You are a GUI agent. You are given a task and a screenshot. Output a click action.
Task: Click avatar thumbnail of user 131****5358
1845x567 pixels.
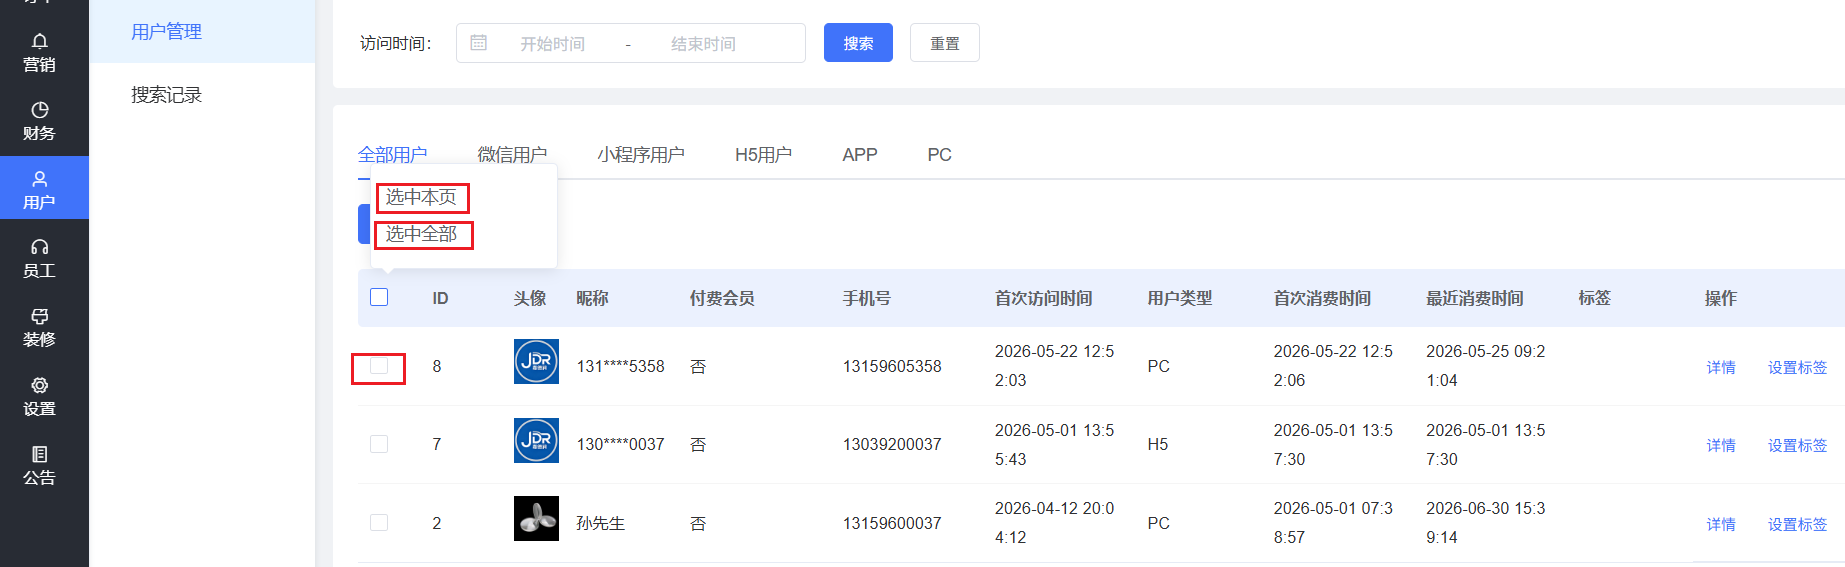click(536, 362)
